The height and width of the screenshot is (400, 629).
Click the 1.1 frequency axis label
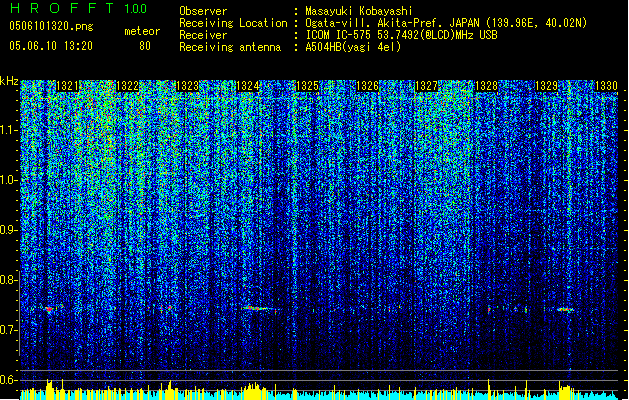click(9, 130)
